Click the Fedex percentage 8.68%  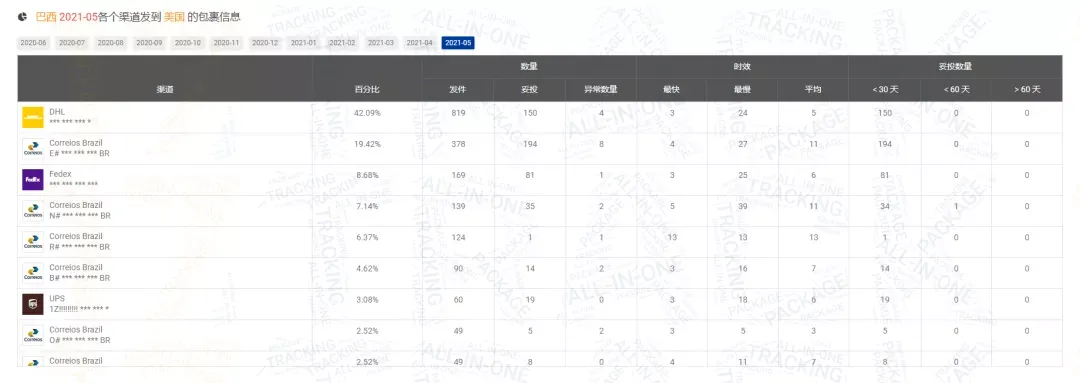[367, 175]
